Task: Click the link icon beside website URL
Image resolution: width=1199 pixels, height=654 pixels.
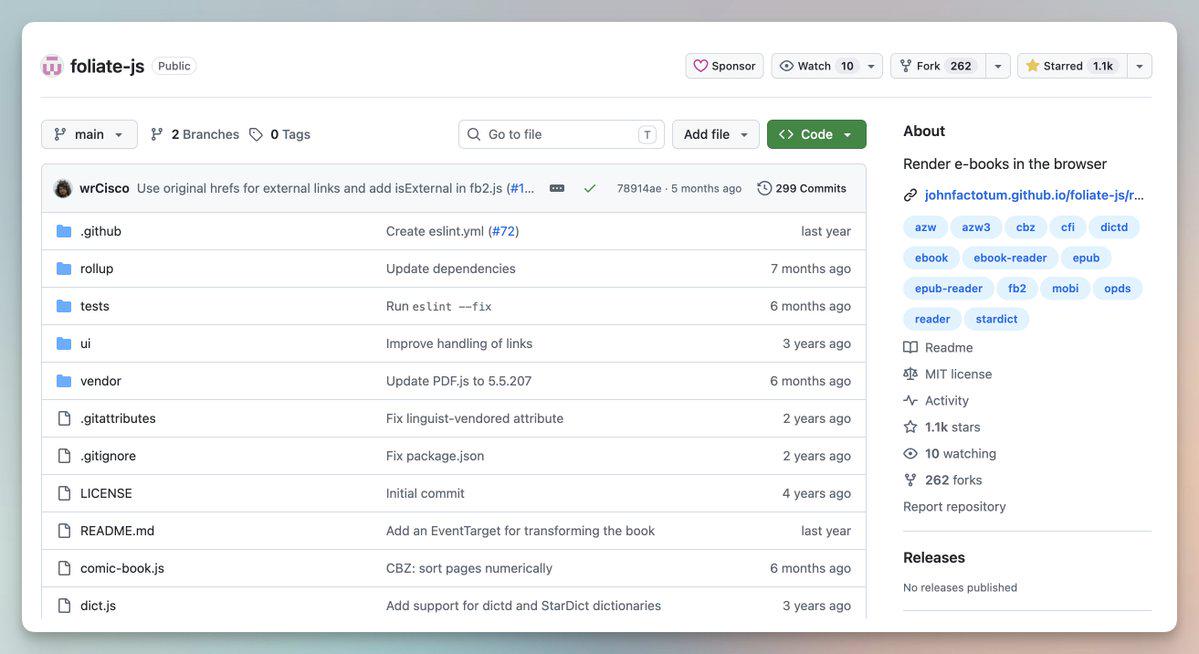Action: pos(910,195)
